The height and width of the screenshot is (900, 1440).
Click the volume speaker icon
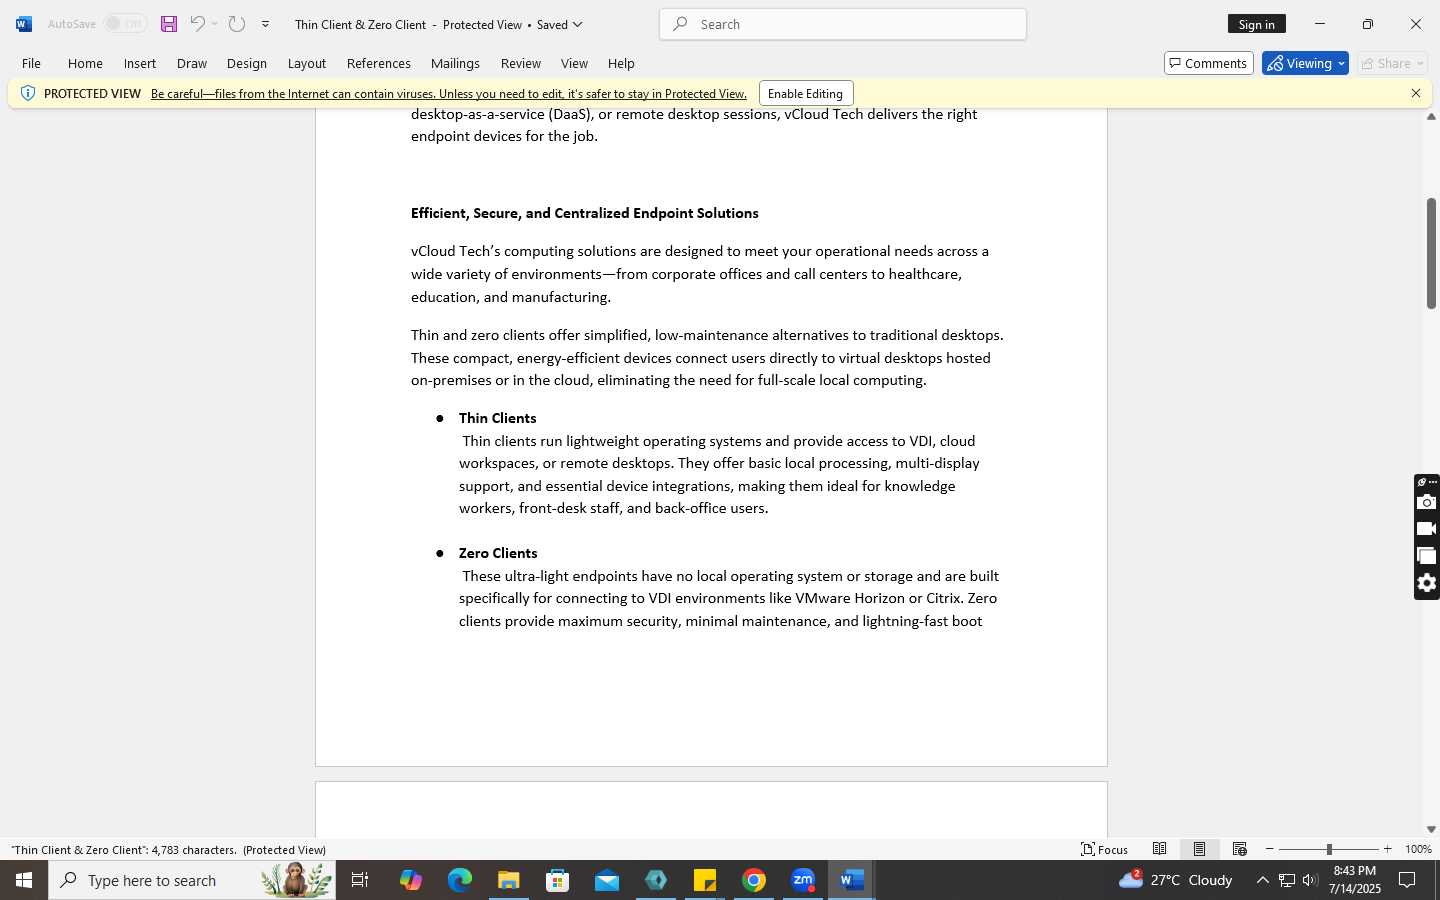tap(1310, 880)
